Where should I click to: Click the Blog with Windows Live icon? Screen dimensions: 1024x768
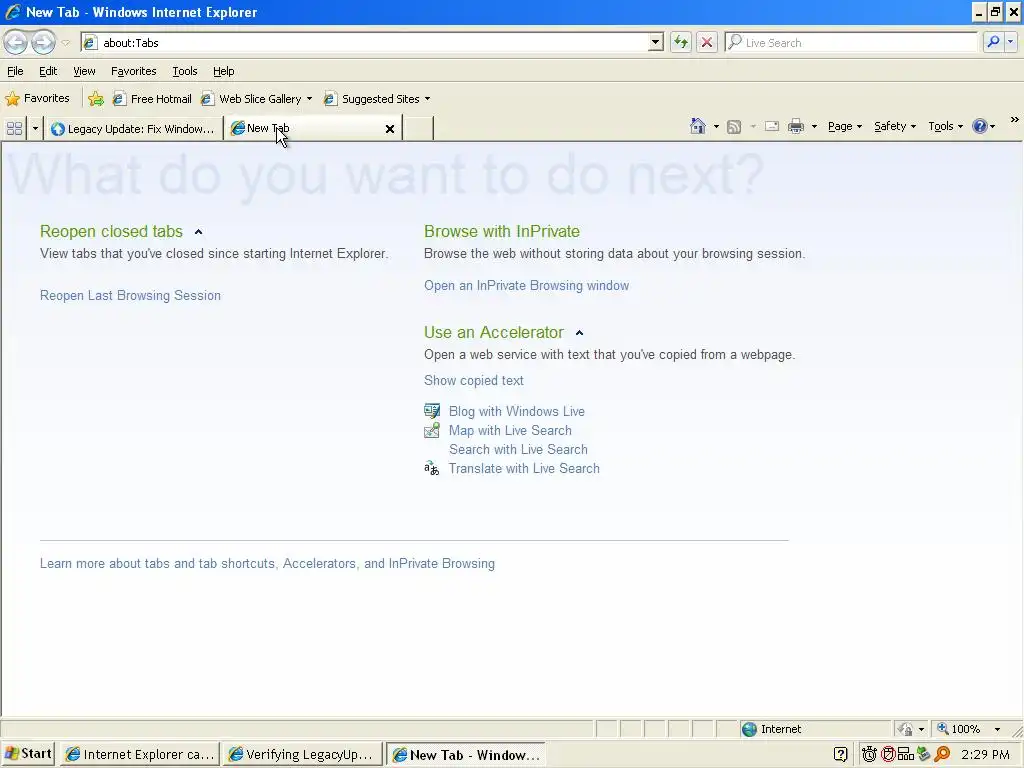point(432,411)
